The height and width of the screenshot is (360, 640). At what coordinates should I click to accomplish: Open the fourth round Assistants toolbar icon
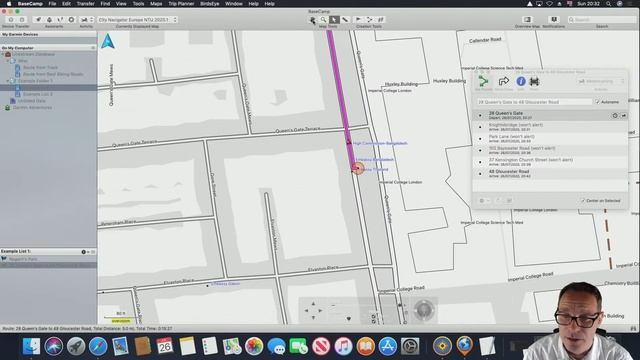pos(71,20)
